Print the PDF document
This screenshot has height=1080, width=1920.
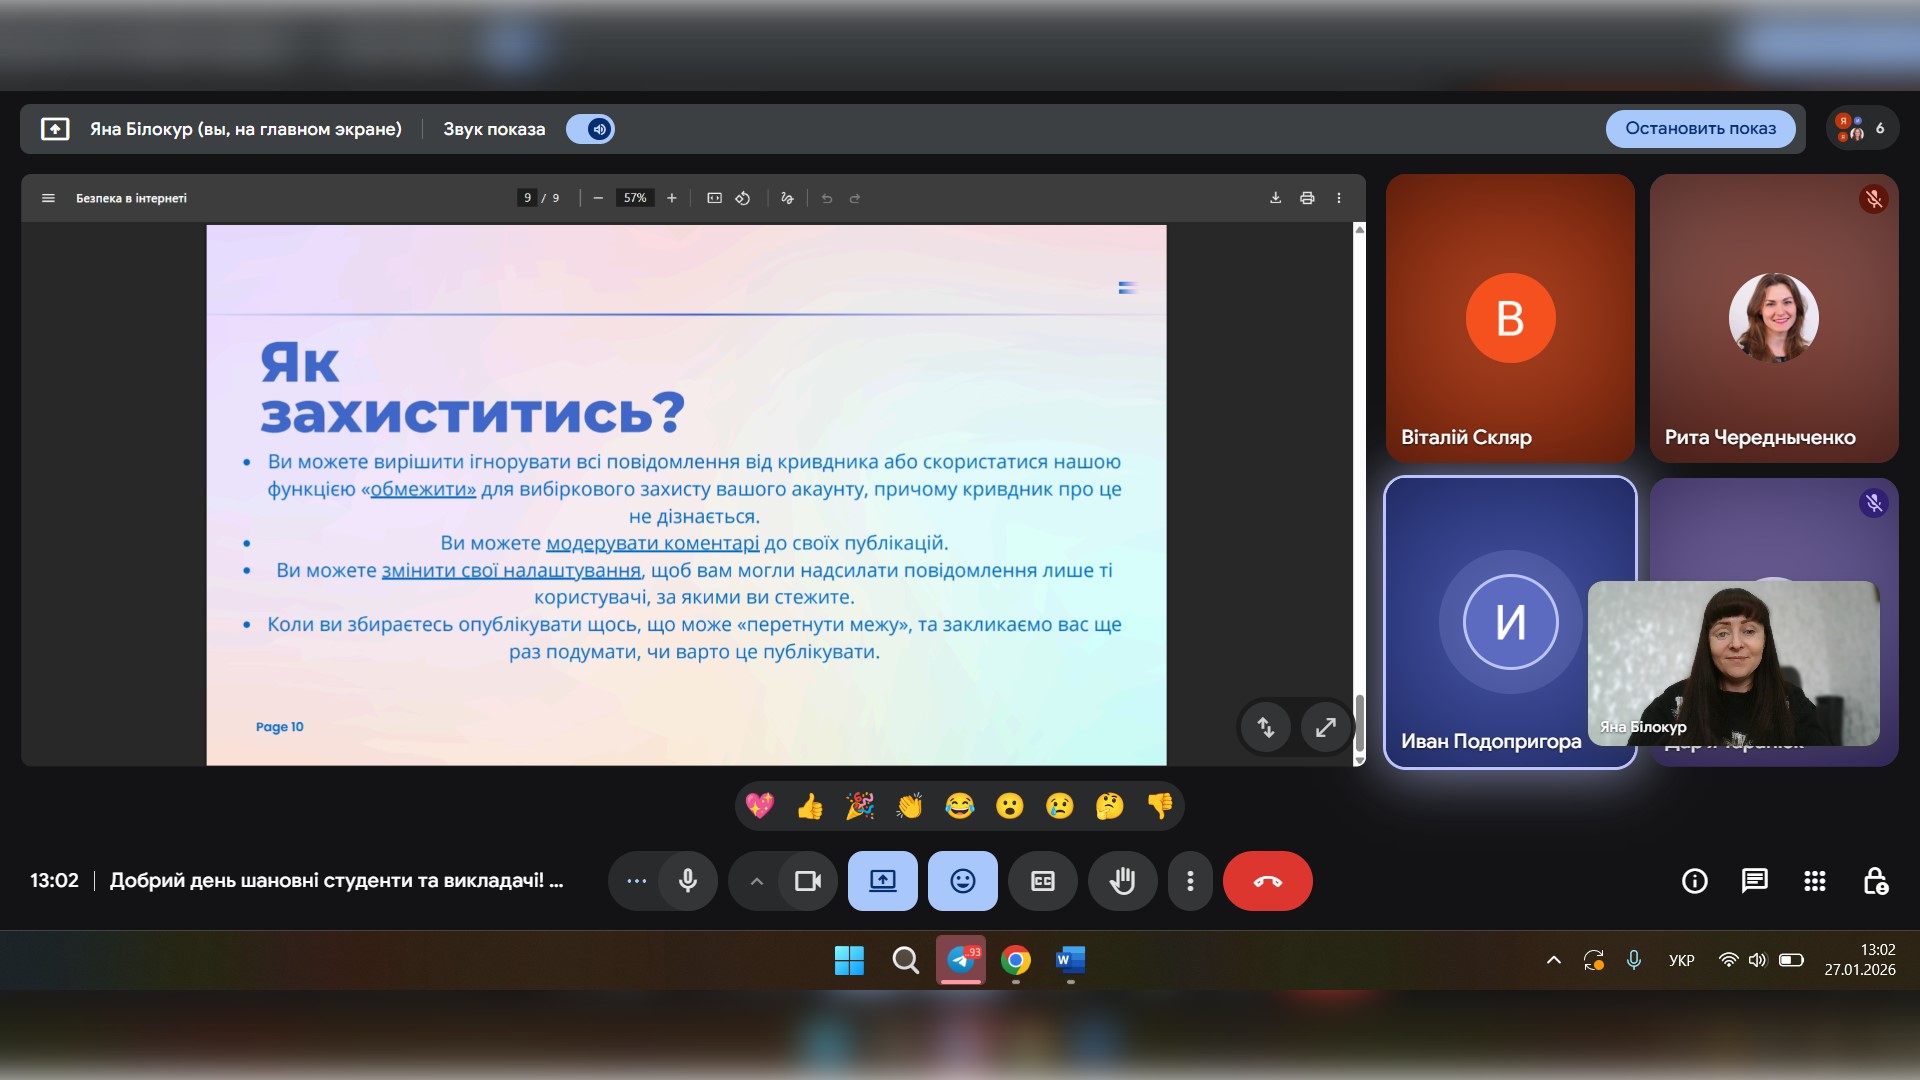point(1306,198)
